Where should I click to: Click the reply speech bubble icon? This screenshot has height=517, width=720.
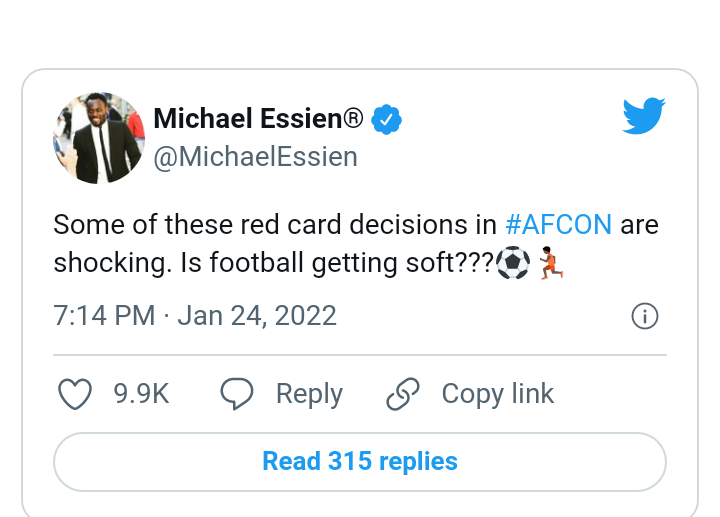coord(236,394)
